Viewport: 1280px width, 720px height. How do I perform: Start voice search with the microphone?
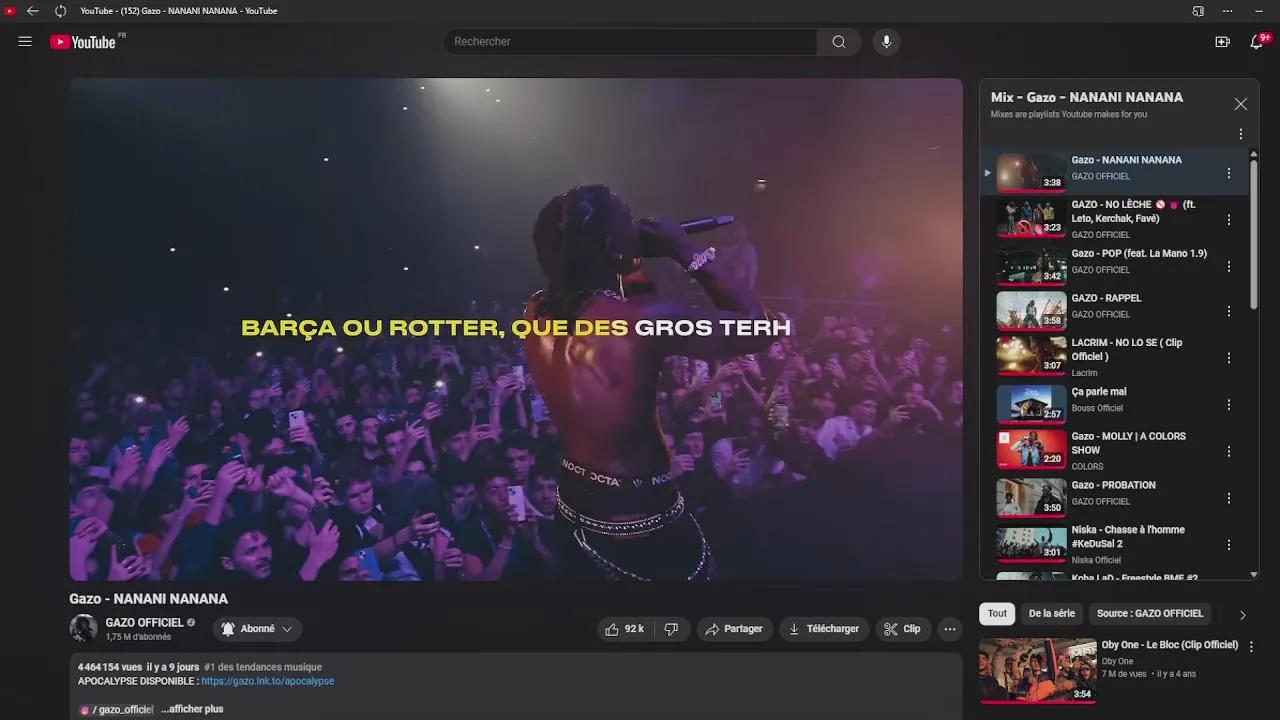(x=885, y=42)
